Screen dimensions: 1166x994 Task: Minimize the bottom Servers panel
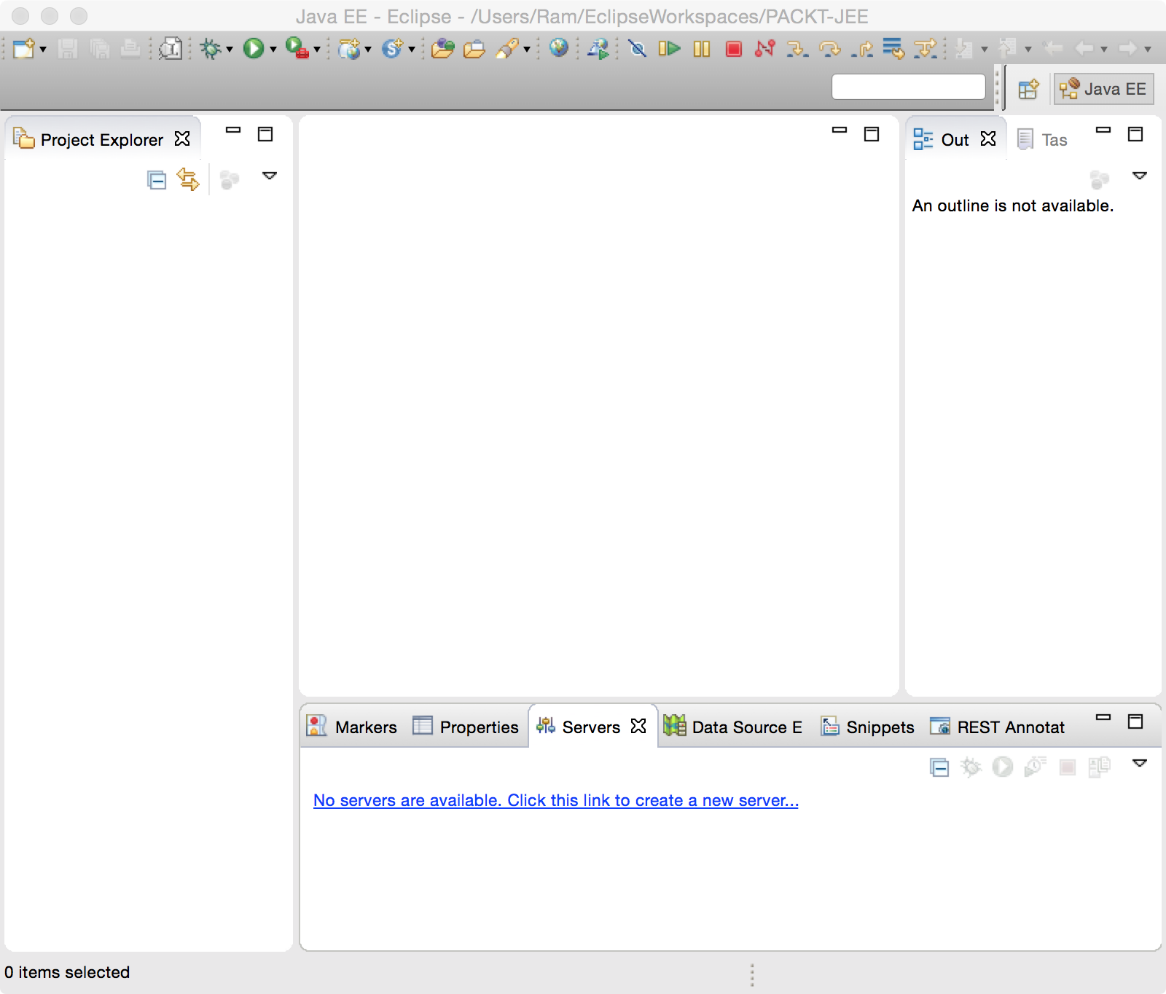(1104, 717)
